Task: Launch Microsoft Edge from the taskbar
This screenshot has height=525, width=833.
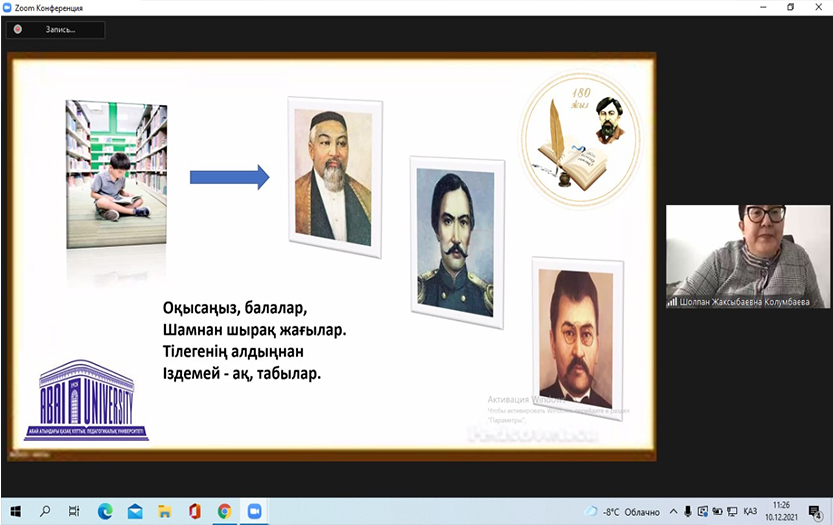Action: [105, 511]
